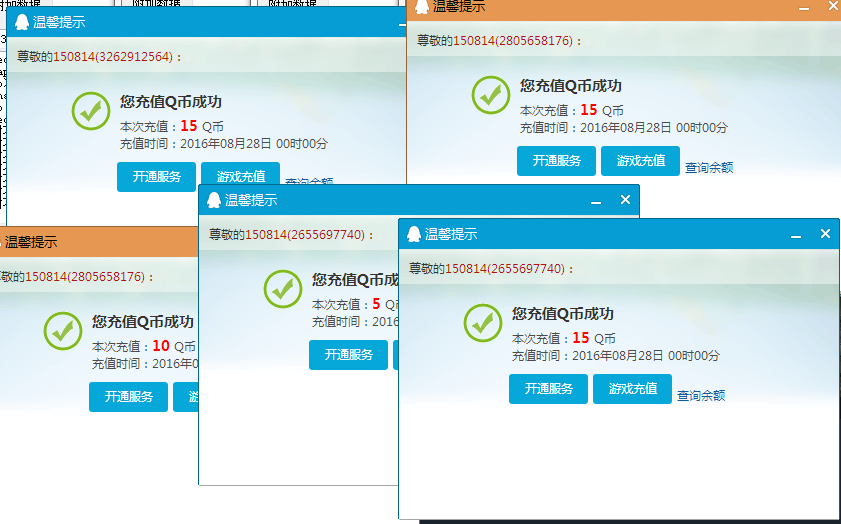The height and width of the screenshot is (524, 841).
Task: Open 查询余额 link in orange 15 Q币 window
Action: tap(709, 168)
